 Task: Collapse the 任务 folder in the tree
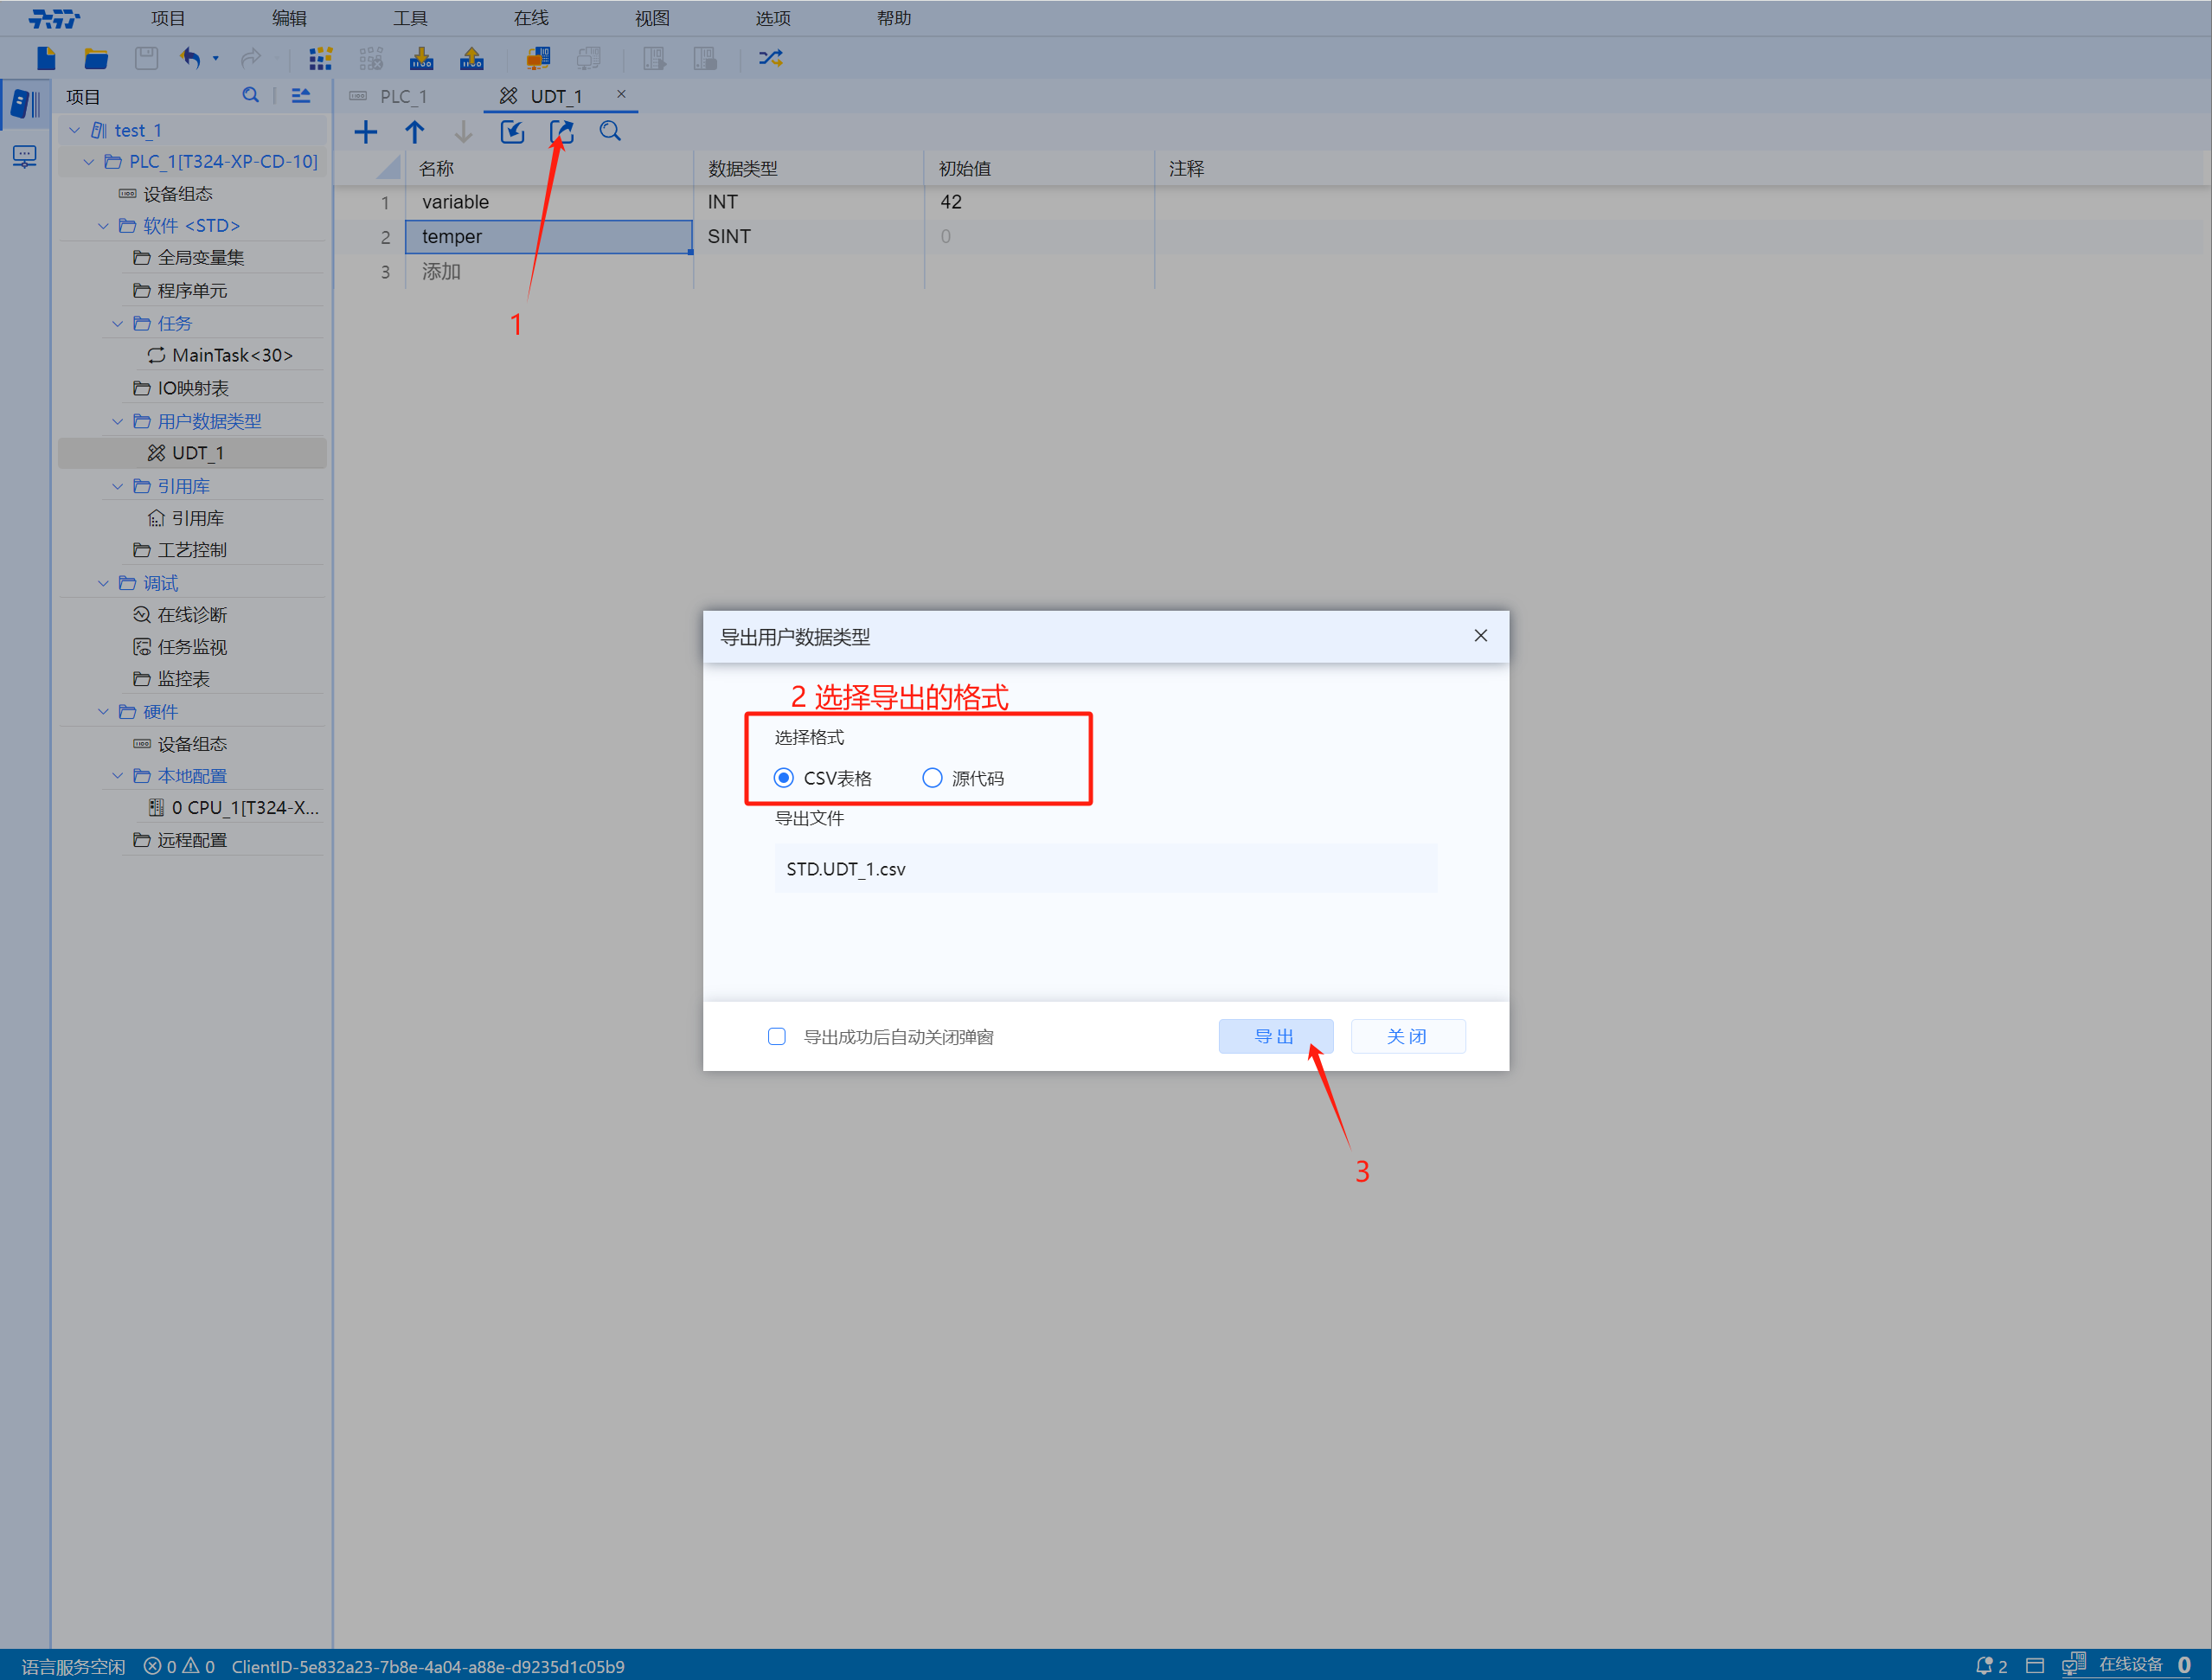[x=117, y=323]
